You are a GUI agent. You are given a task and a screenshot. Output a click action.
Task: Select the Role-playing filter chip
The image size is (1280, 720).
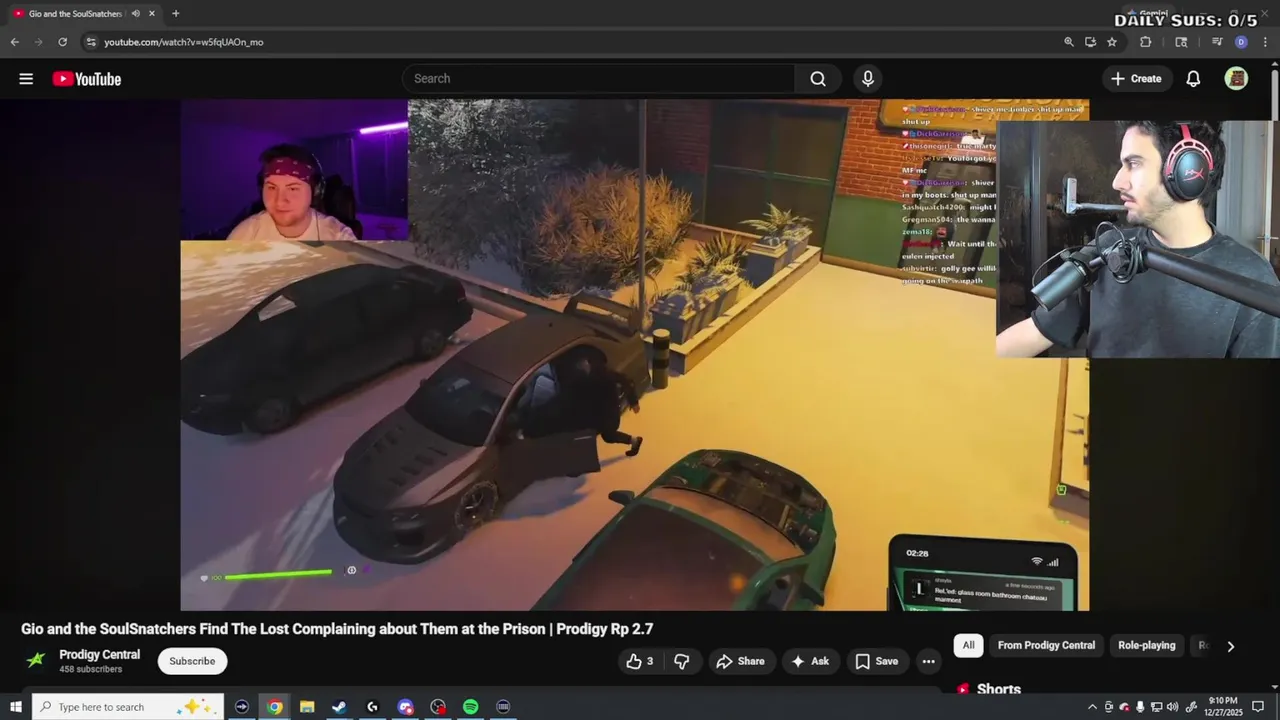[x=1146, y=645]
